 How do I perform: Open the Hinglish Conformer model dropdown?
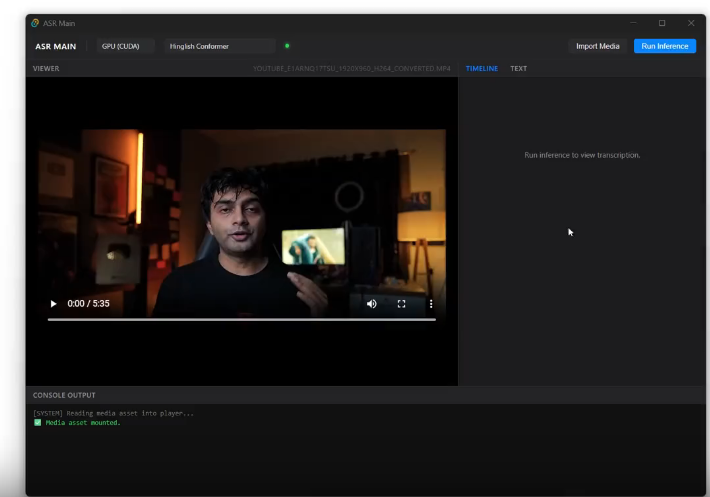click(220, 46)
